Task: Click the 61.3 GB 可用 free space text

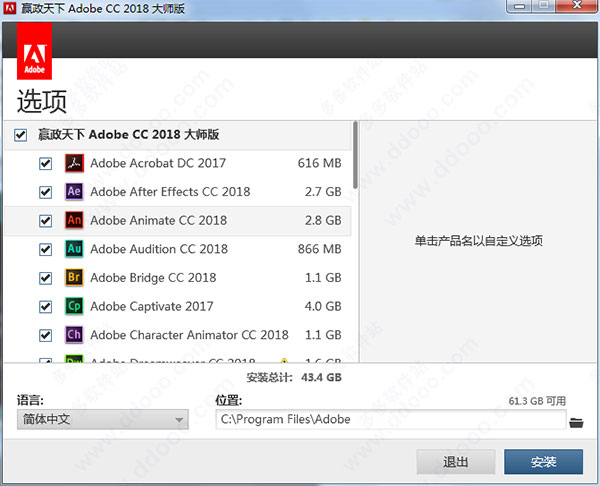Action: click(537, 401)
